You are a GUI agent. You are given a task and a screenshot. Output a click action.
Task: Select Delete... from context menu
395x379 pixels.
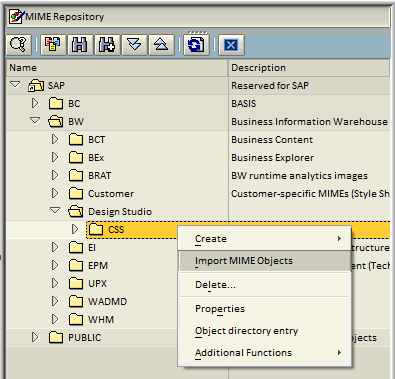pos(264,285)
